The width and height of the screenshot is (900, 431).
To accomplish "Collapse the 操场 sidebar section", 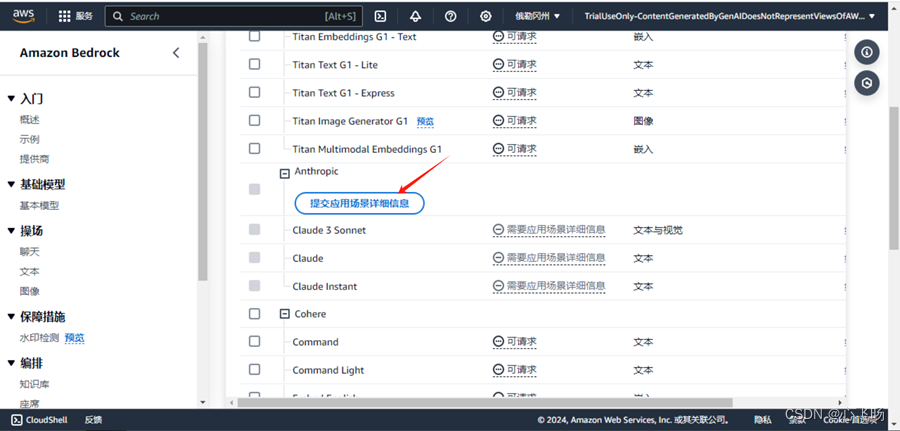I will (11, 231).
